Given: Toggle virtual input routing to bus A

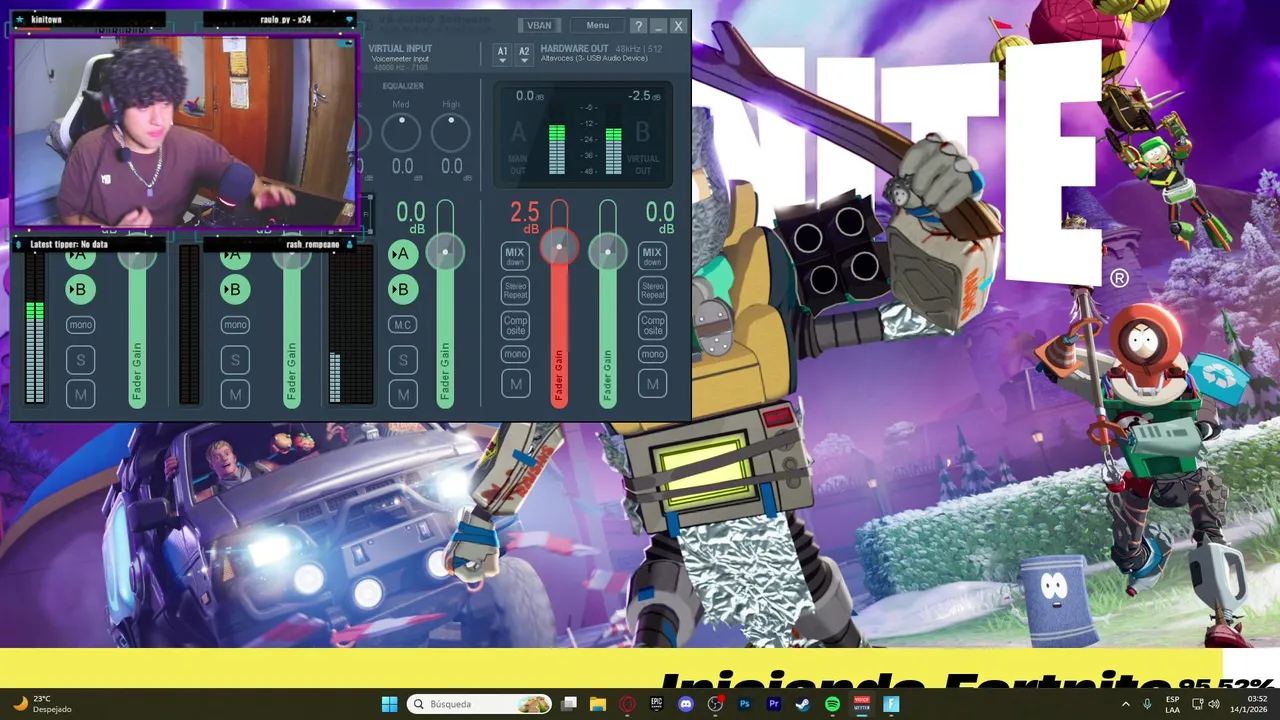Looking at the screenshot, I should coord(403,254).
